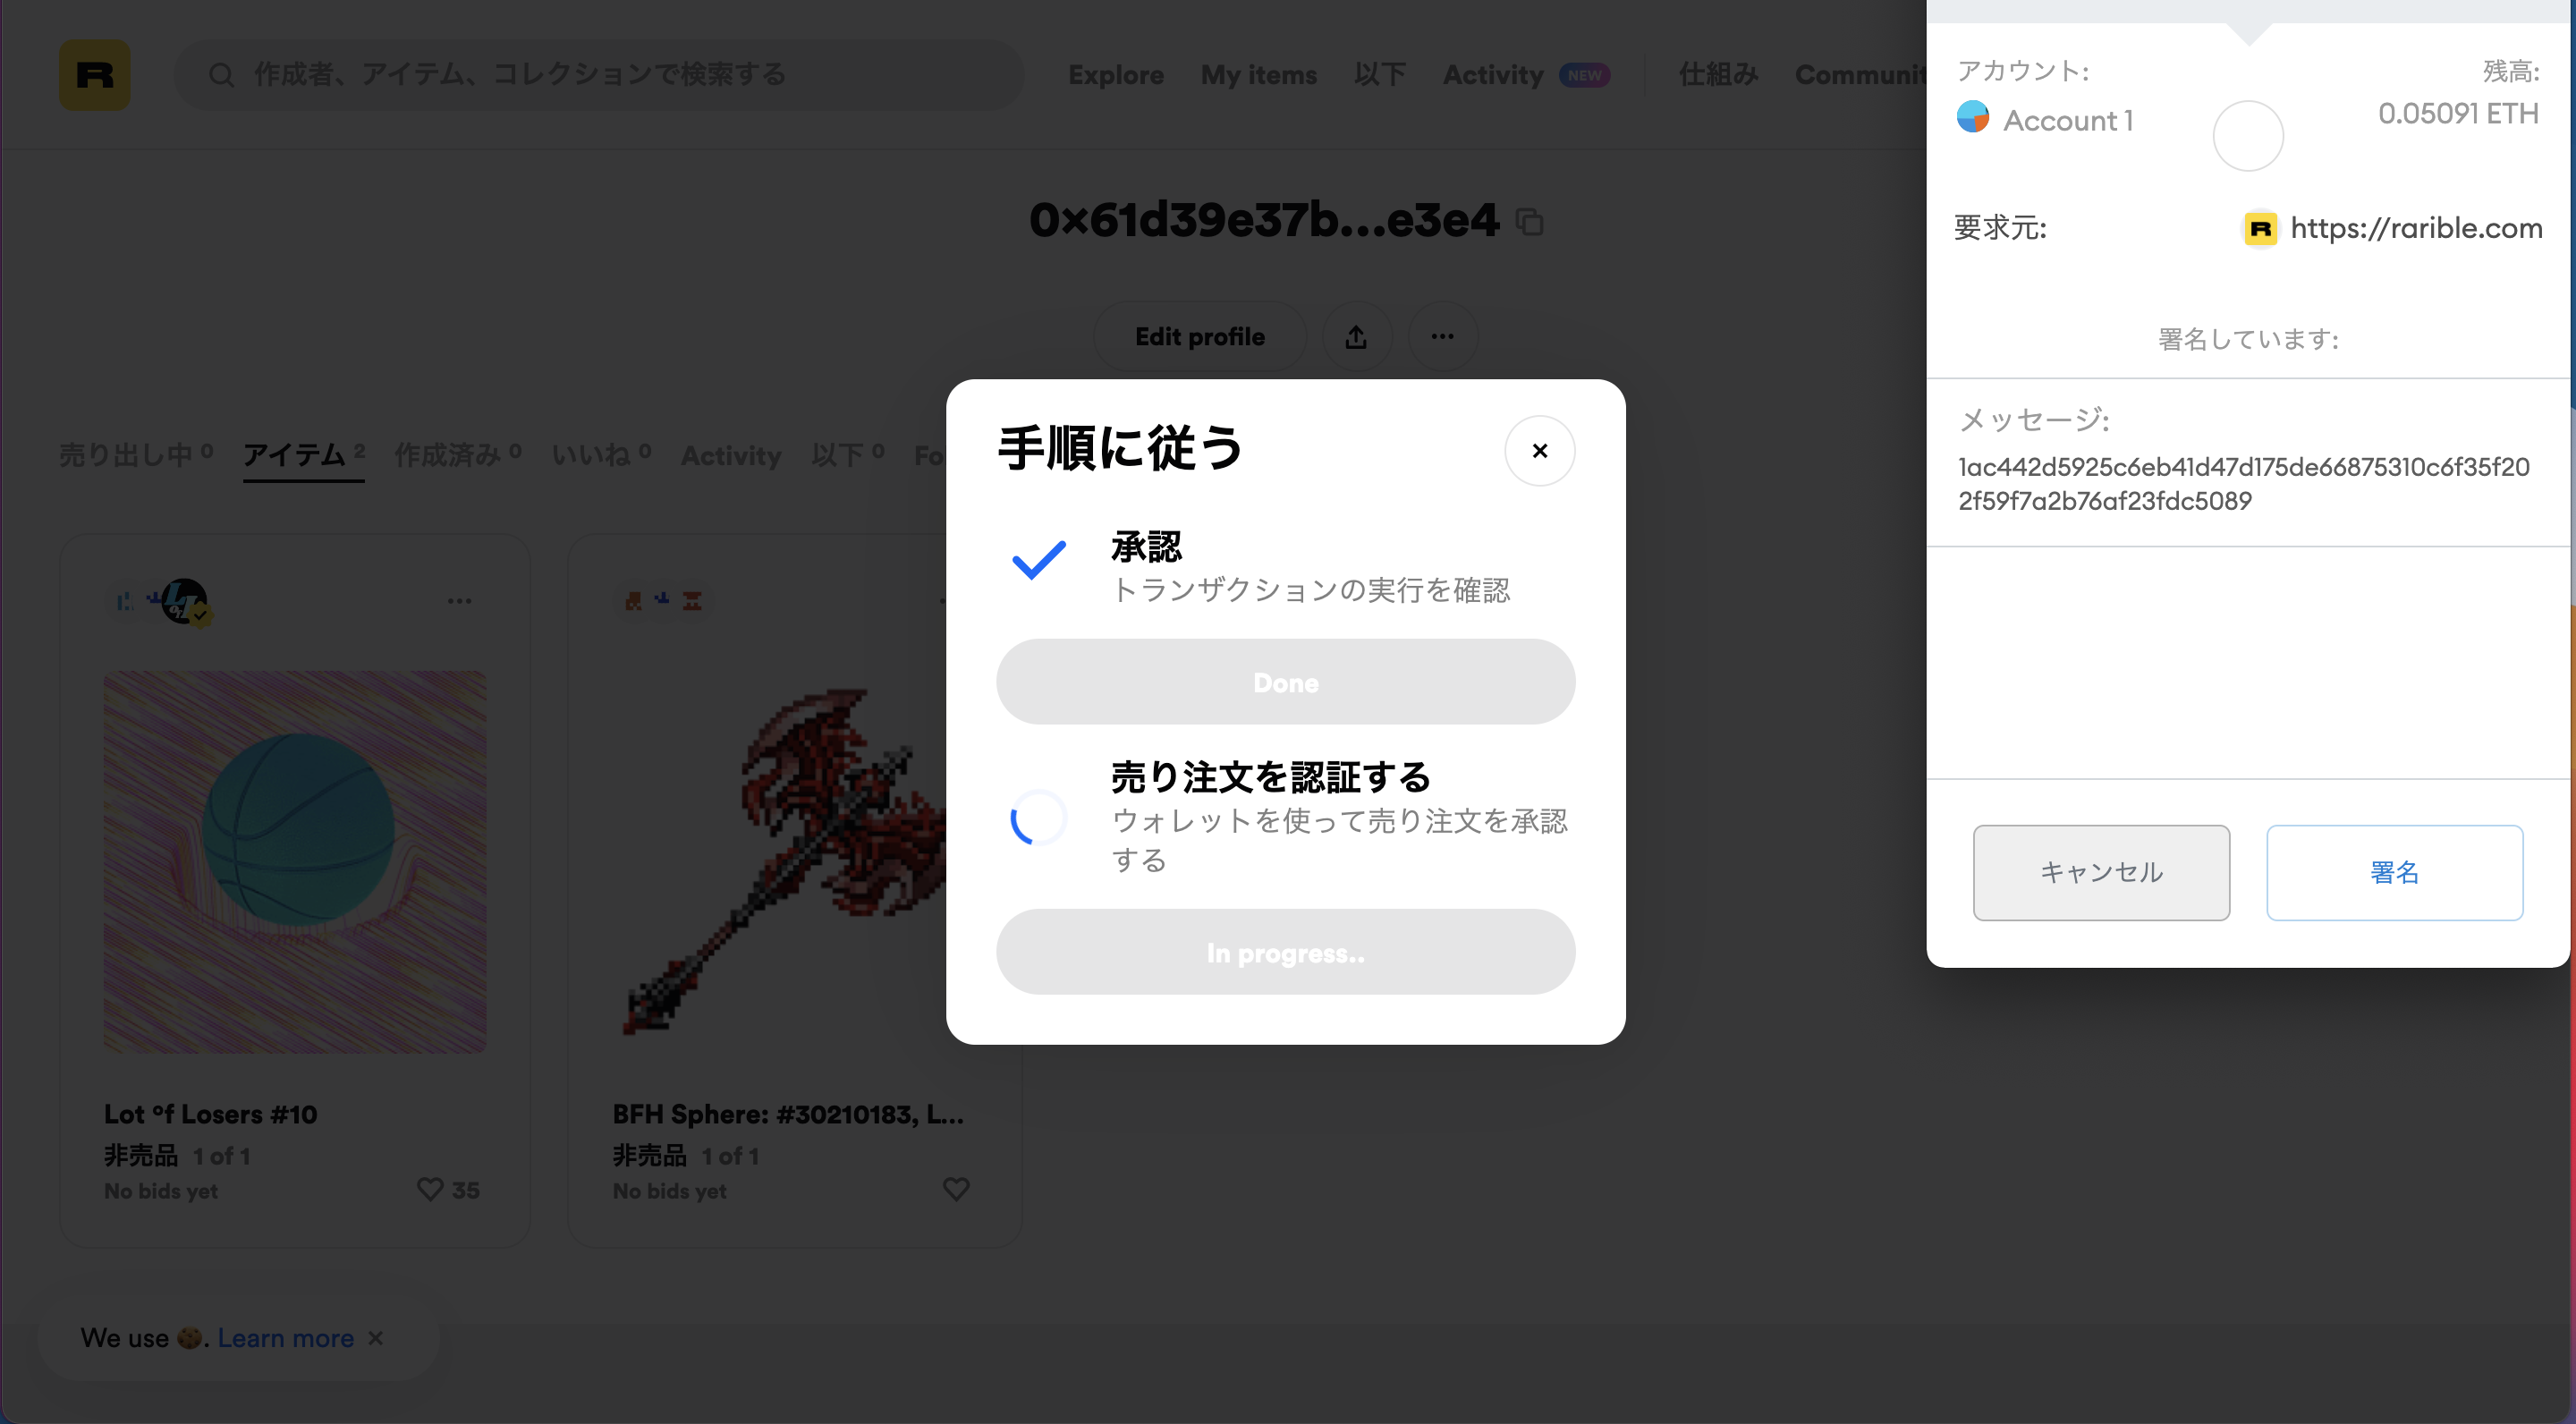Click the Done button
2576x1424 pixels.
pyautogui.click(x=1285, y=682)
